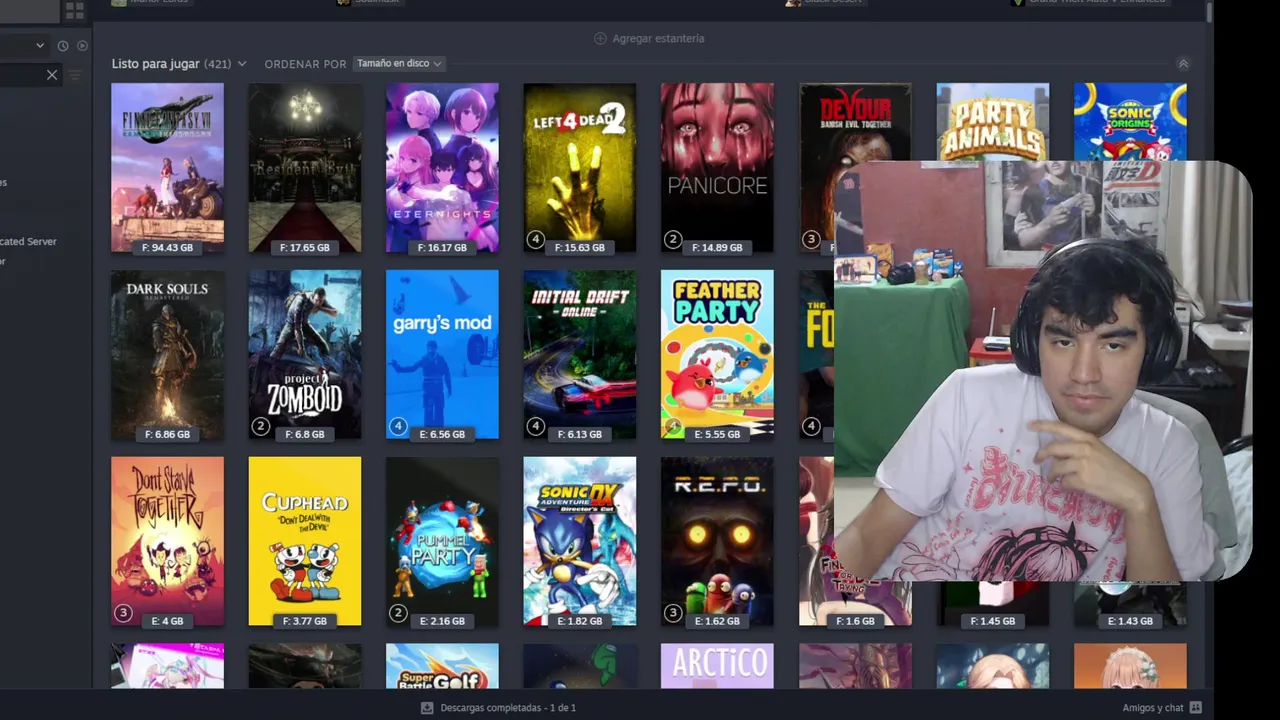The width and height of the screenshot is (1280, 720).
Task: Open the downloads icon in status bar
Action: click(x=427, y=707)
